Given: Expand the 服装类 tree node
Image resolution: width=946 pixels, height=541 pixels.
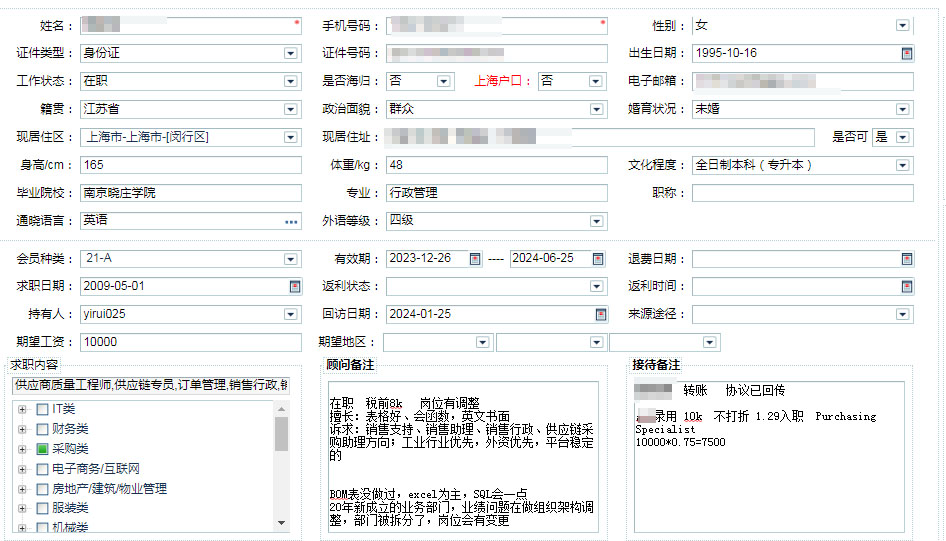Looking at the screenshot, I should [22, 508].
